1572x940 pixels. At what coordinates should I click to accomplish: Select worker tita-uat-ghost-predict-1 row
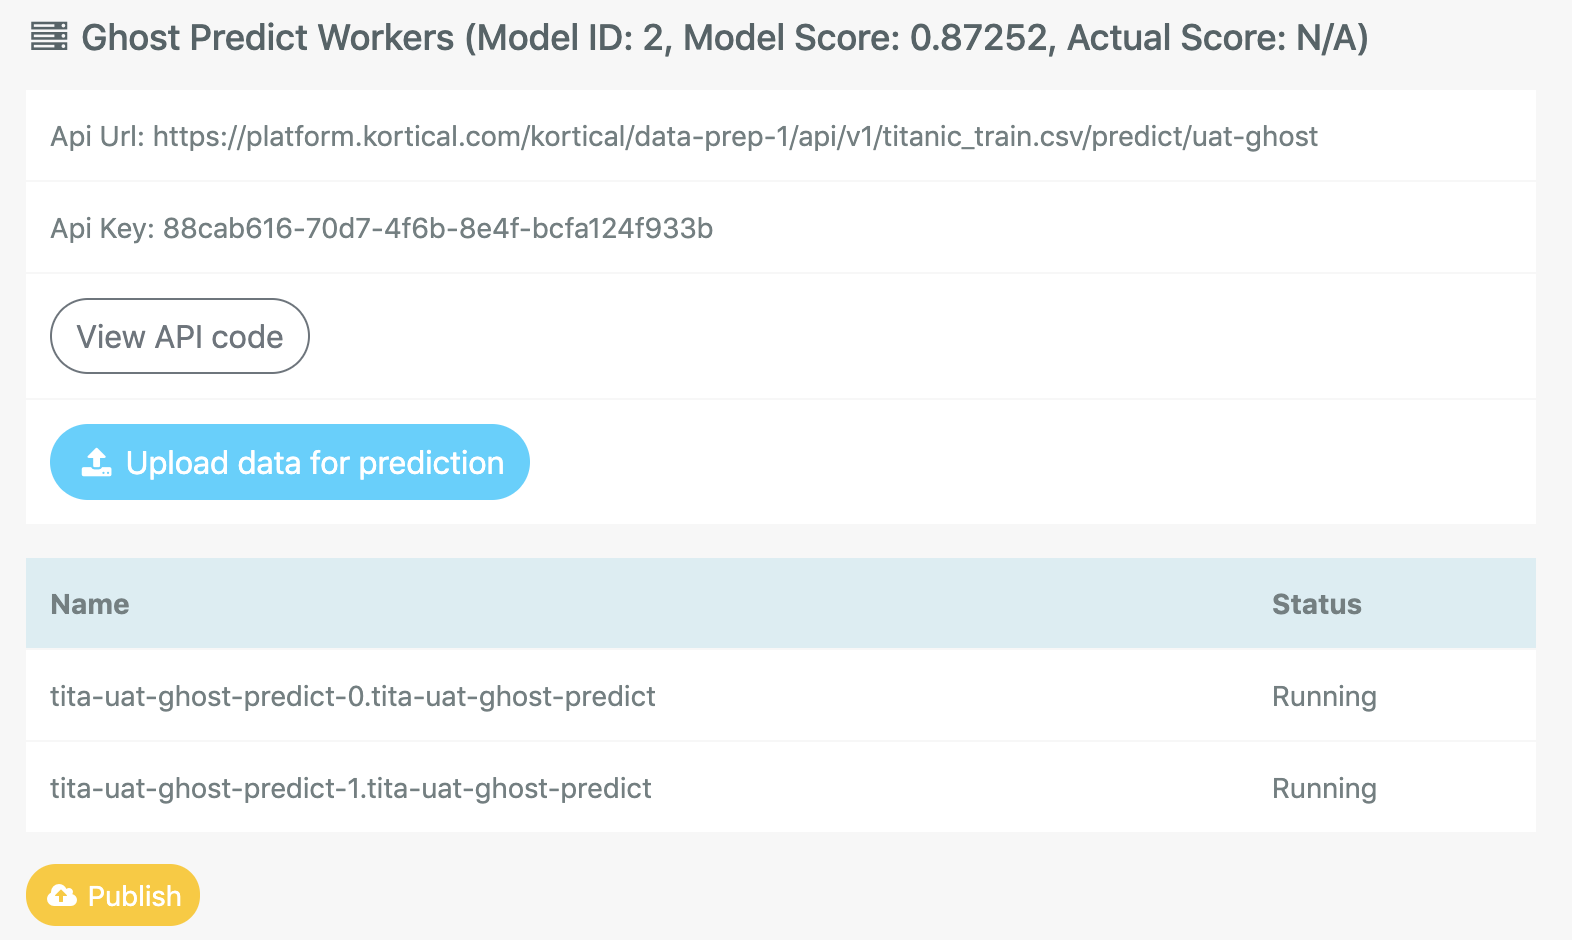781,788
